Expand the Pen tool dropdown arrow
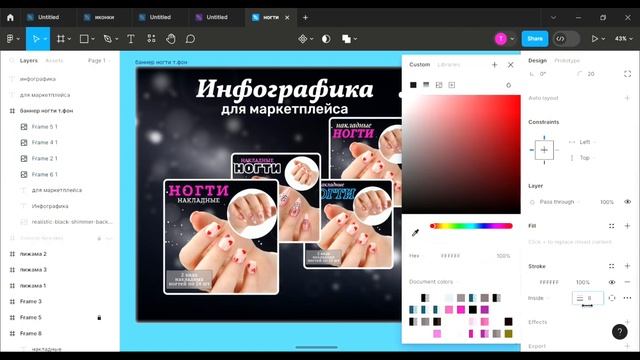640x360 pixels. click(x=116, y=39)
